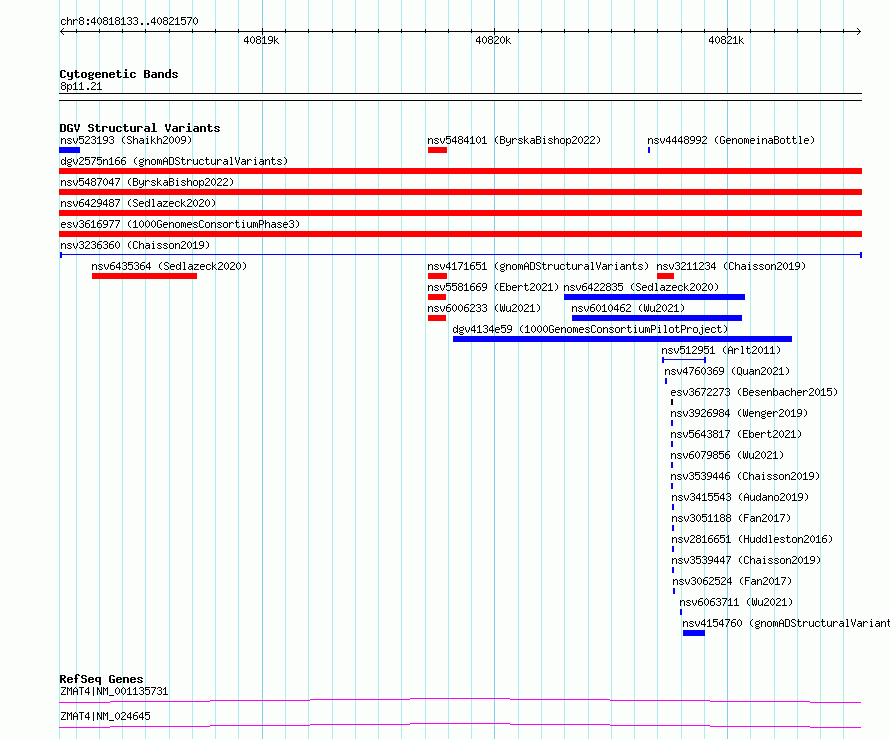This screenshot has height=739, width=890.
Task: Click nsv3051188 (Fan2017) label
Action: (731, 518)
